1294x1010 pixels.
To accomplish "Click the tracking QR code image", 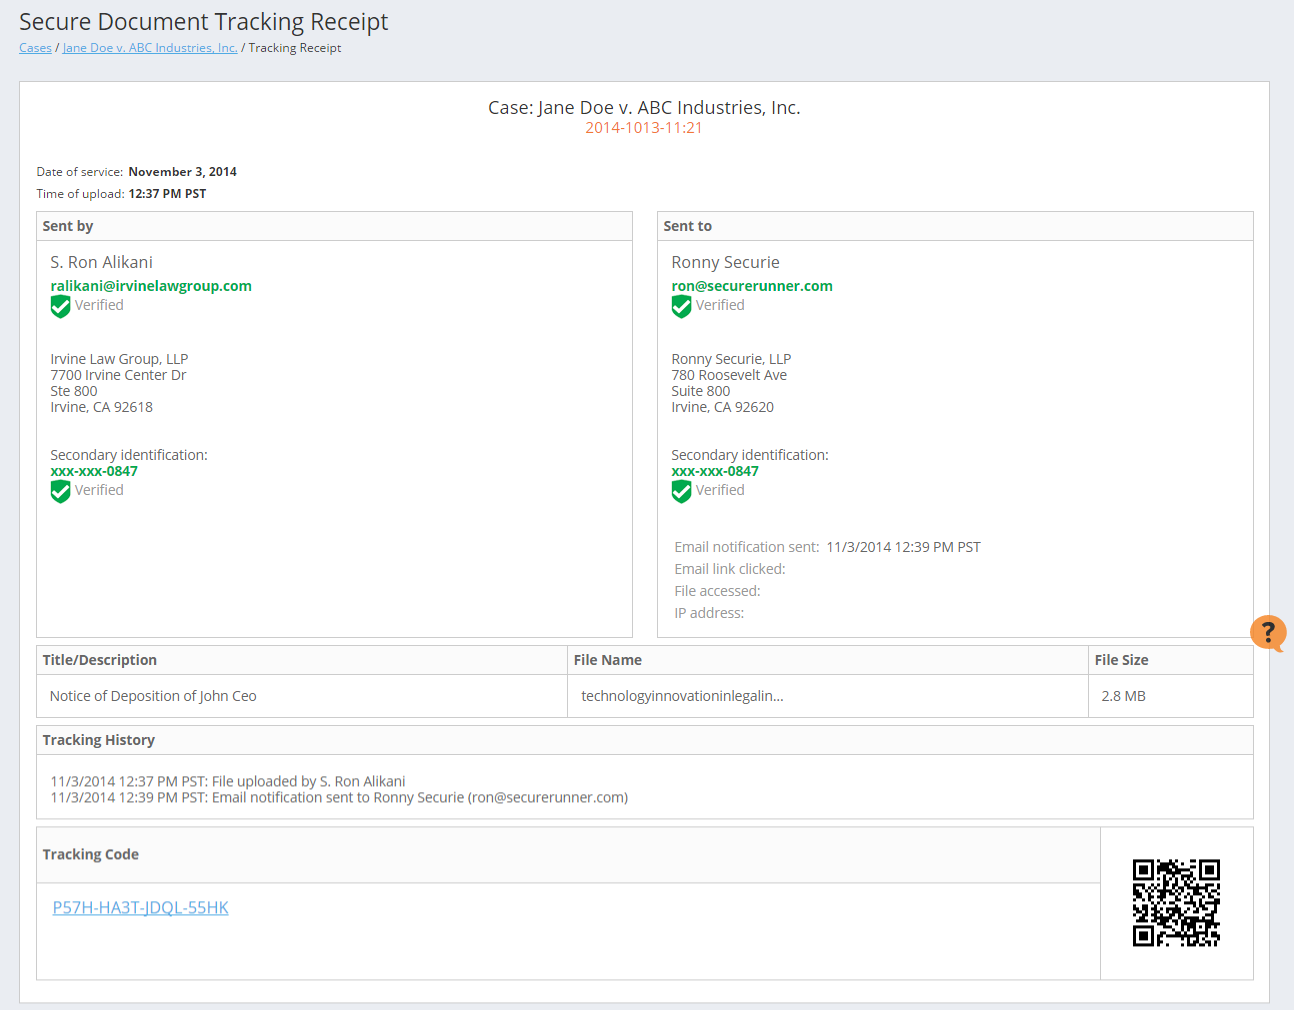I will [x=1176, y=902].
